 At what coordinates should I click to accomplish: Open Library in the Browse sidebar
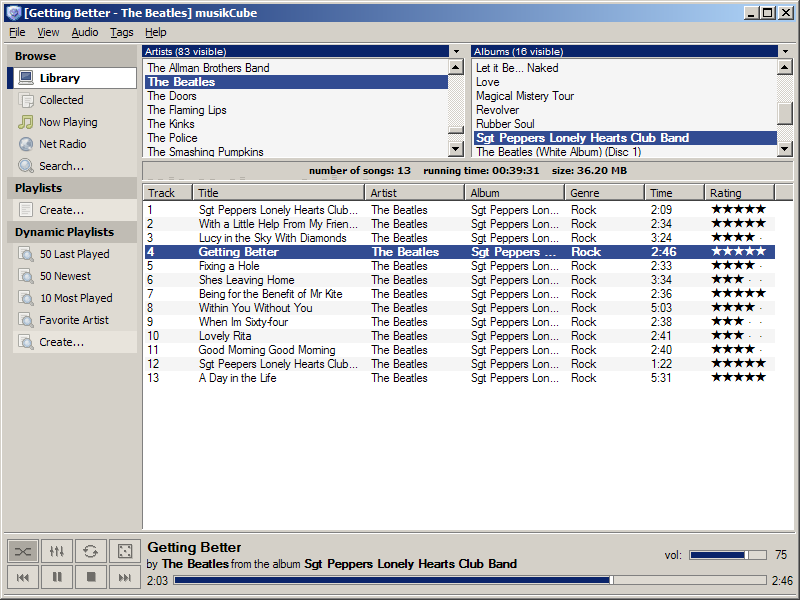coord(72,78)
